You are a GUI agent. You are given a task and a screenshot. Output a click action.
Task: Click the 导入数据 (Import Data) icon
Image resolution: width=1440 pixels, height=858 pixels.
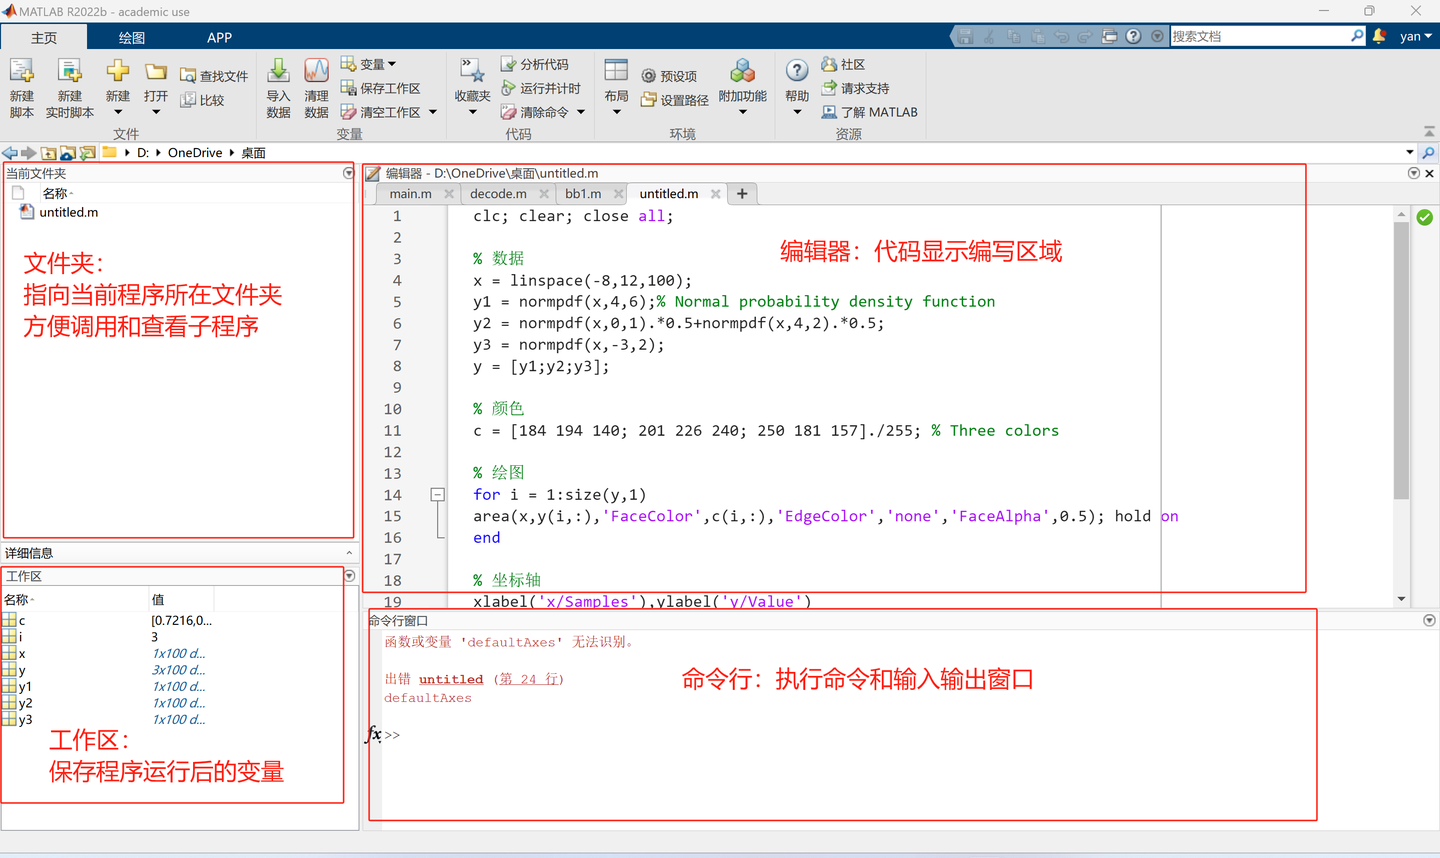coord(278,71)
